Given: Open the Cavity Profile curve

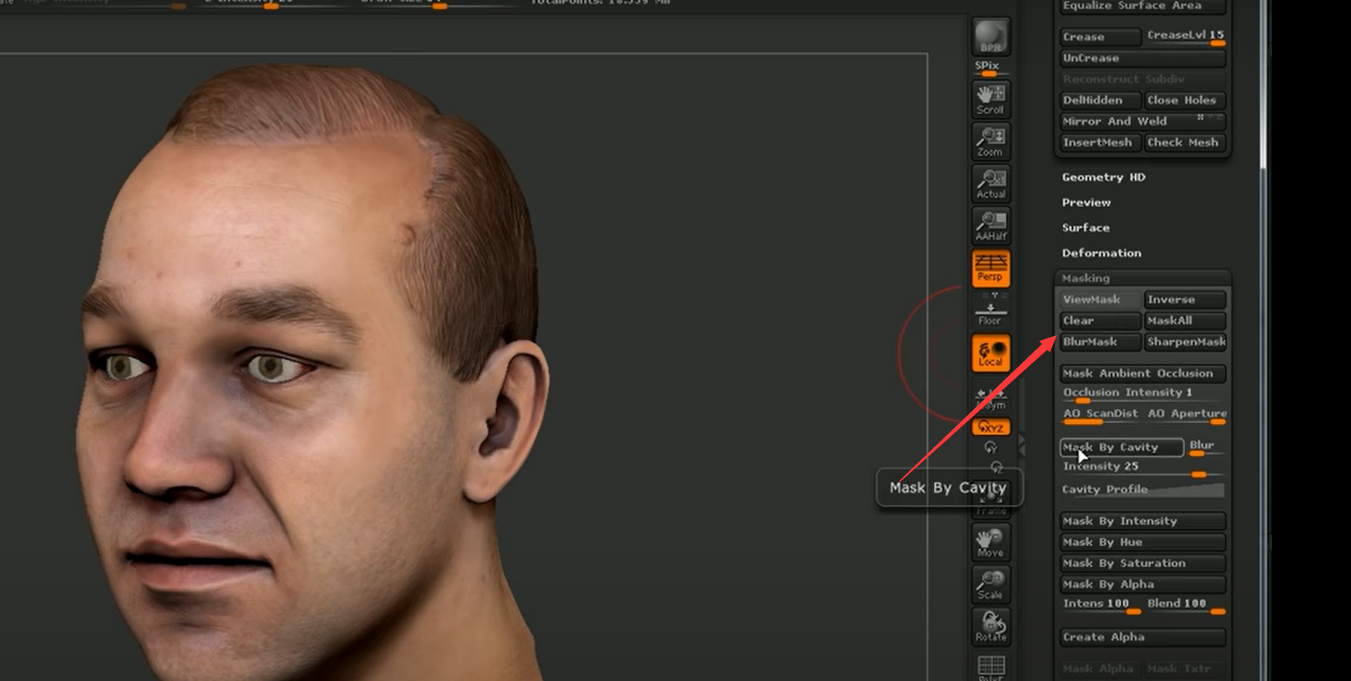Looking at the screenshot, I should pos(1142,489).
